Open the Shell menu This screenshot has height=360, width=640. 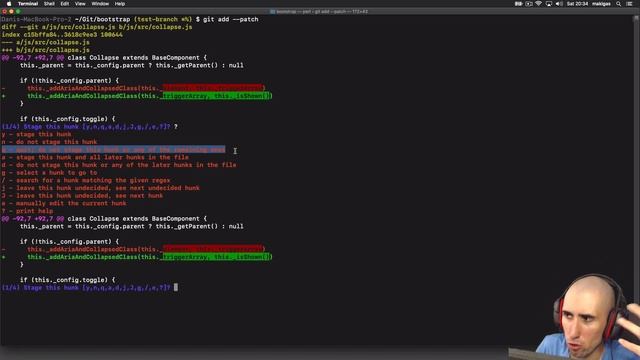tap(49, 4)
